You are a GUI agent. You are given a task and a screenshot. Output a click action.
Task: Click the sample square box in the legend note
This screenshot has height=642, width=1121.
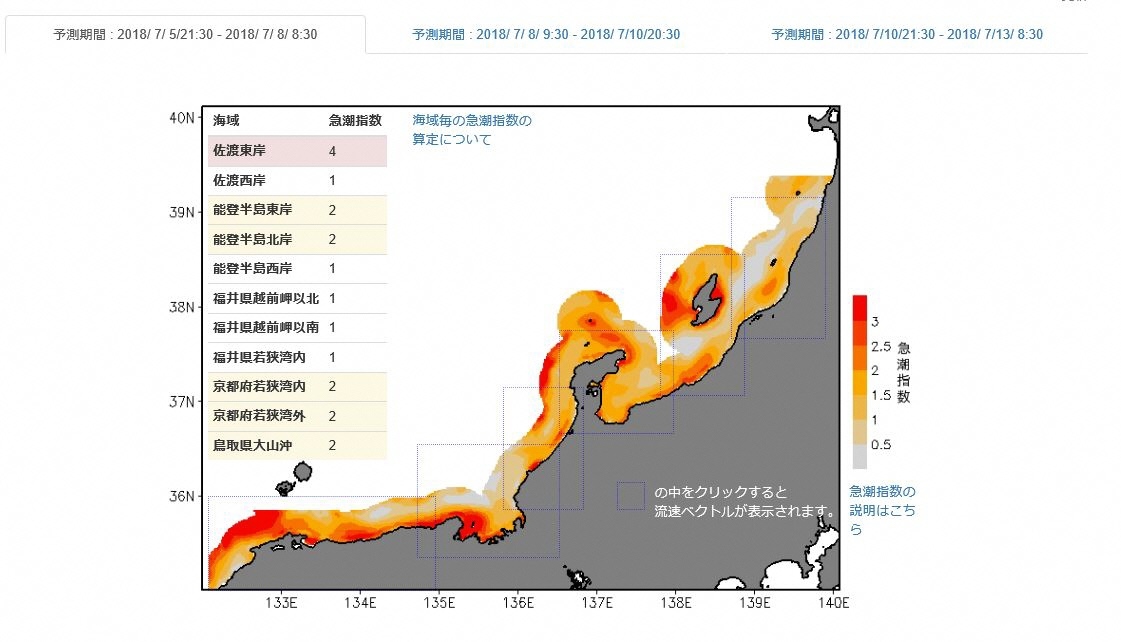tap(631, 495)
